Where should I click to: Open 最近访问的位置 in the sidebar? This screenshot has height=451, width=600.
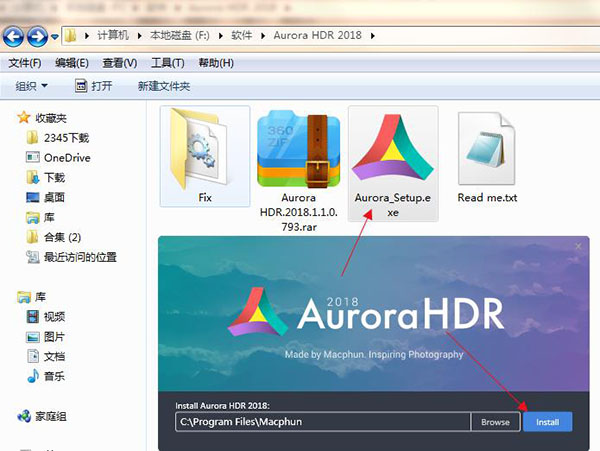[x=71, y=257]
